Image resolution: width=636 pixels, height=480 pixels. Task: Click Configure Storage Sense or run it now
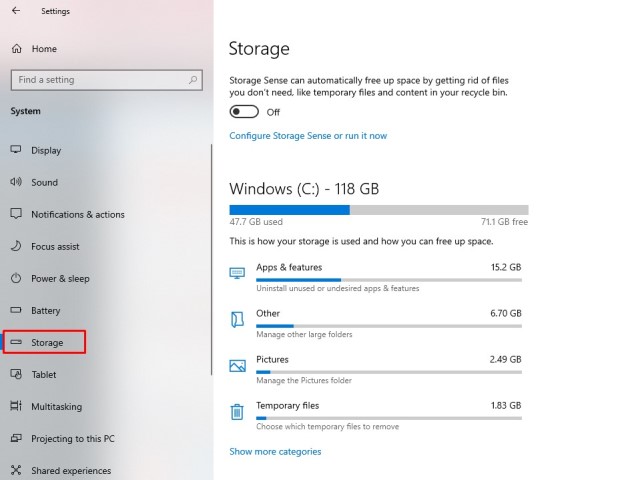click(308, 136)
